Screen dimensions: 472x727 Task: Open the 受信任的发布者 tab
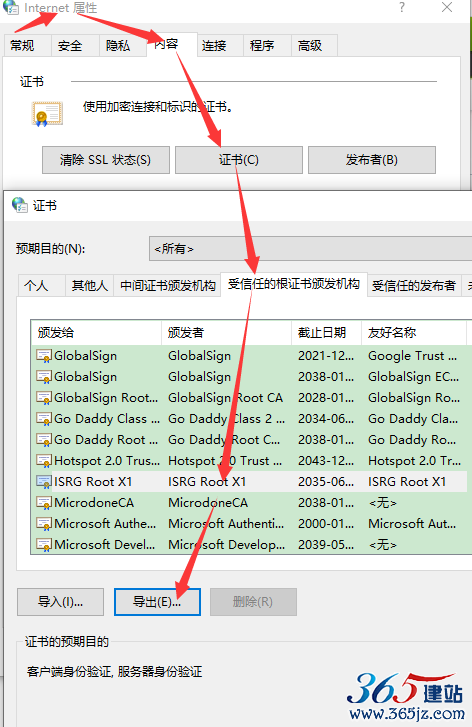click(414, 285)
